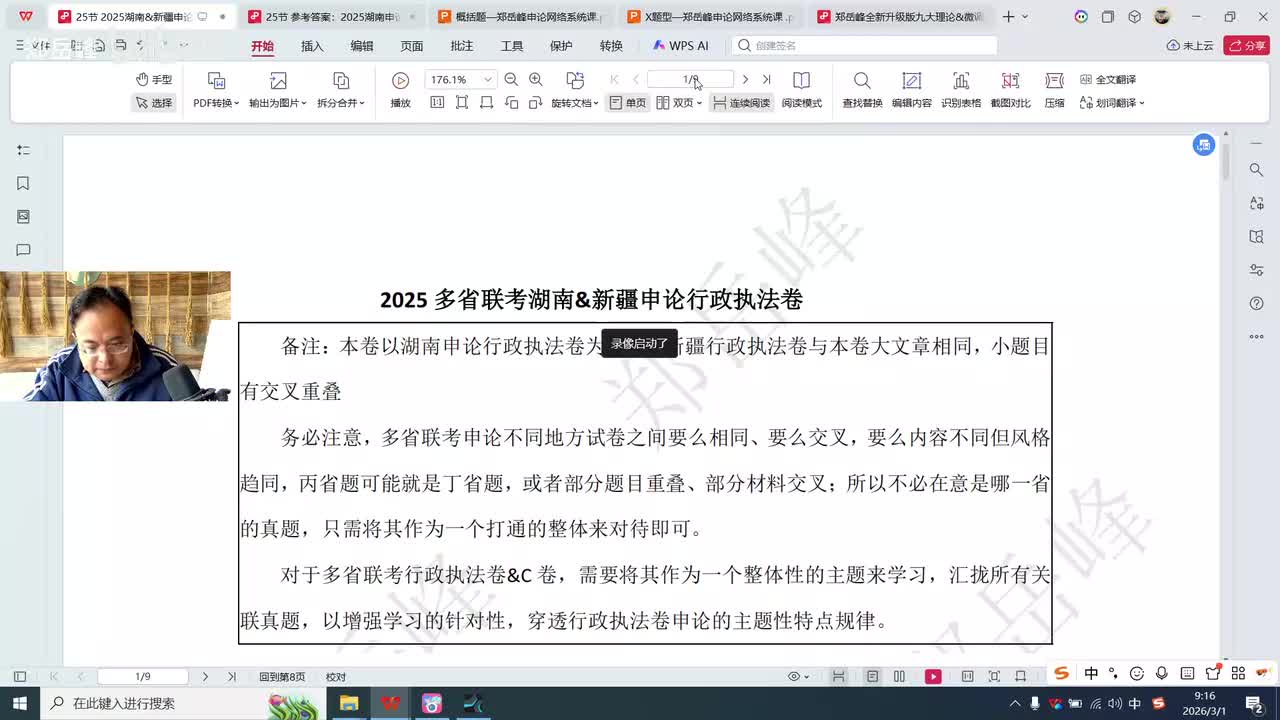Click the blue floating assistant icon
The image size is (1280, 720).
[x=1204, y=145]
